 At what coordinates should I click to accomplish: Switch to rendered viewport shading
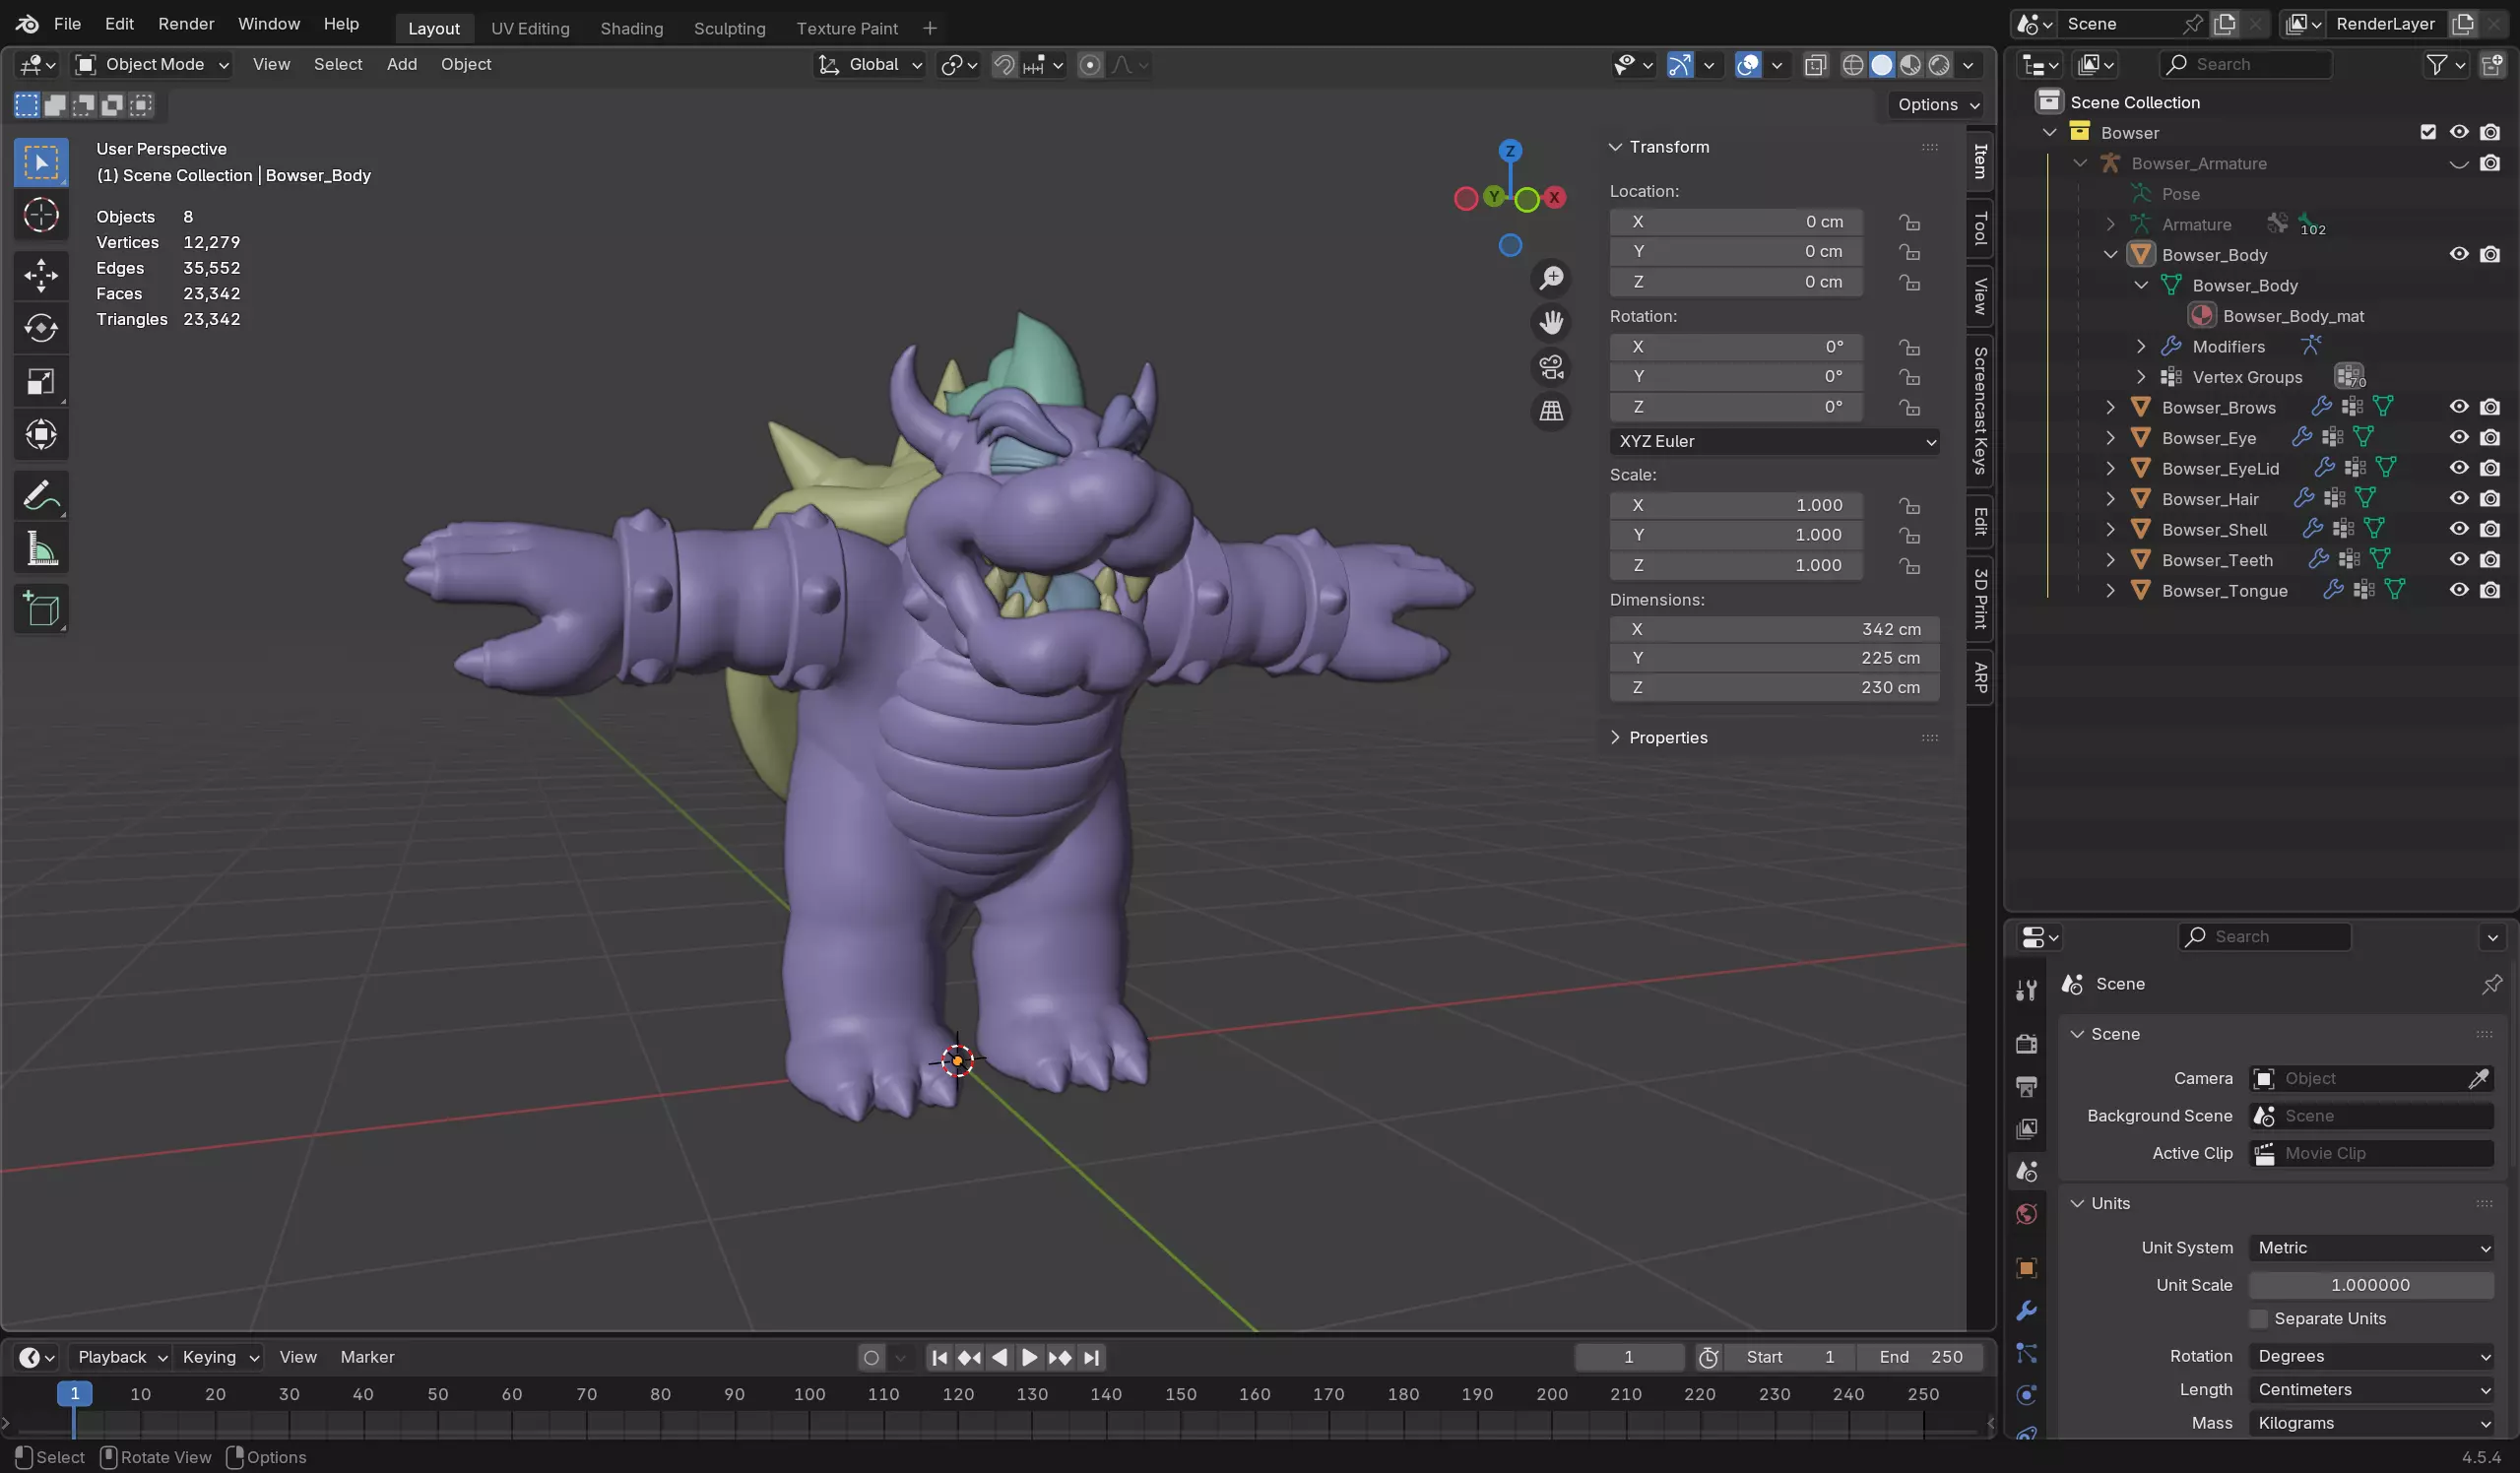[x=1938, y=65]
